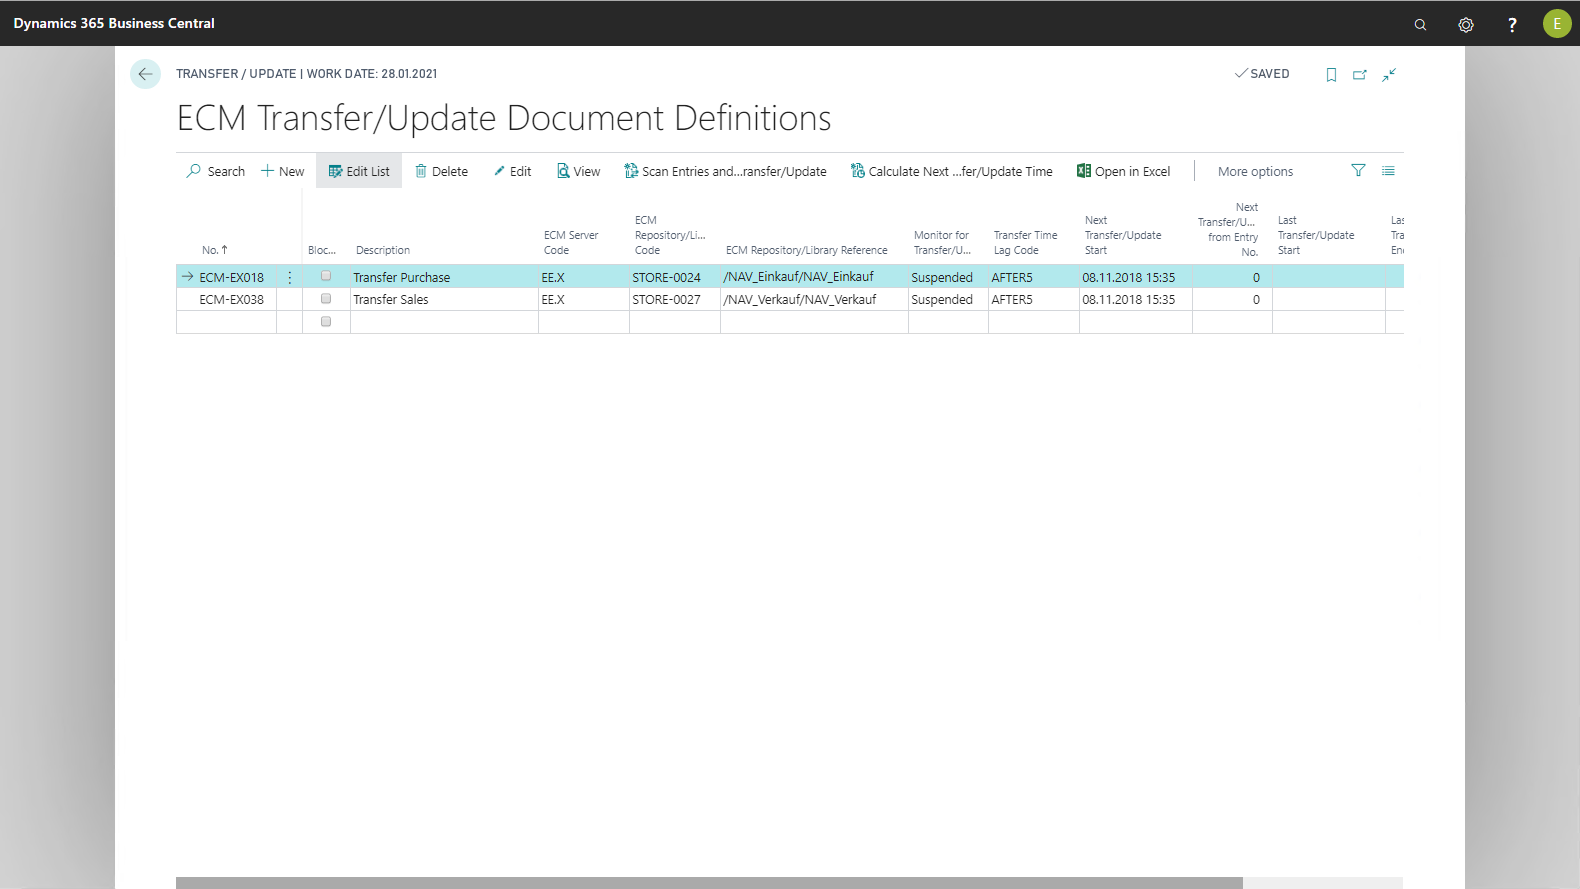Open the help question mark icon
Image resolution: width=1580 pixels, height=889 pixels.
[1512, 24]
